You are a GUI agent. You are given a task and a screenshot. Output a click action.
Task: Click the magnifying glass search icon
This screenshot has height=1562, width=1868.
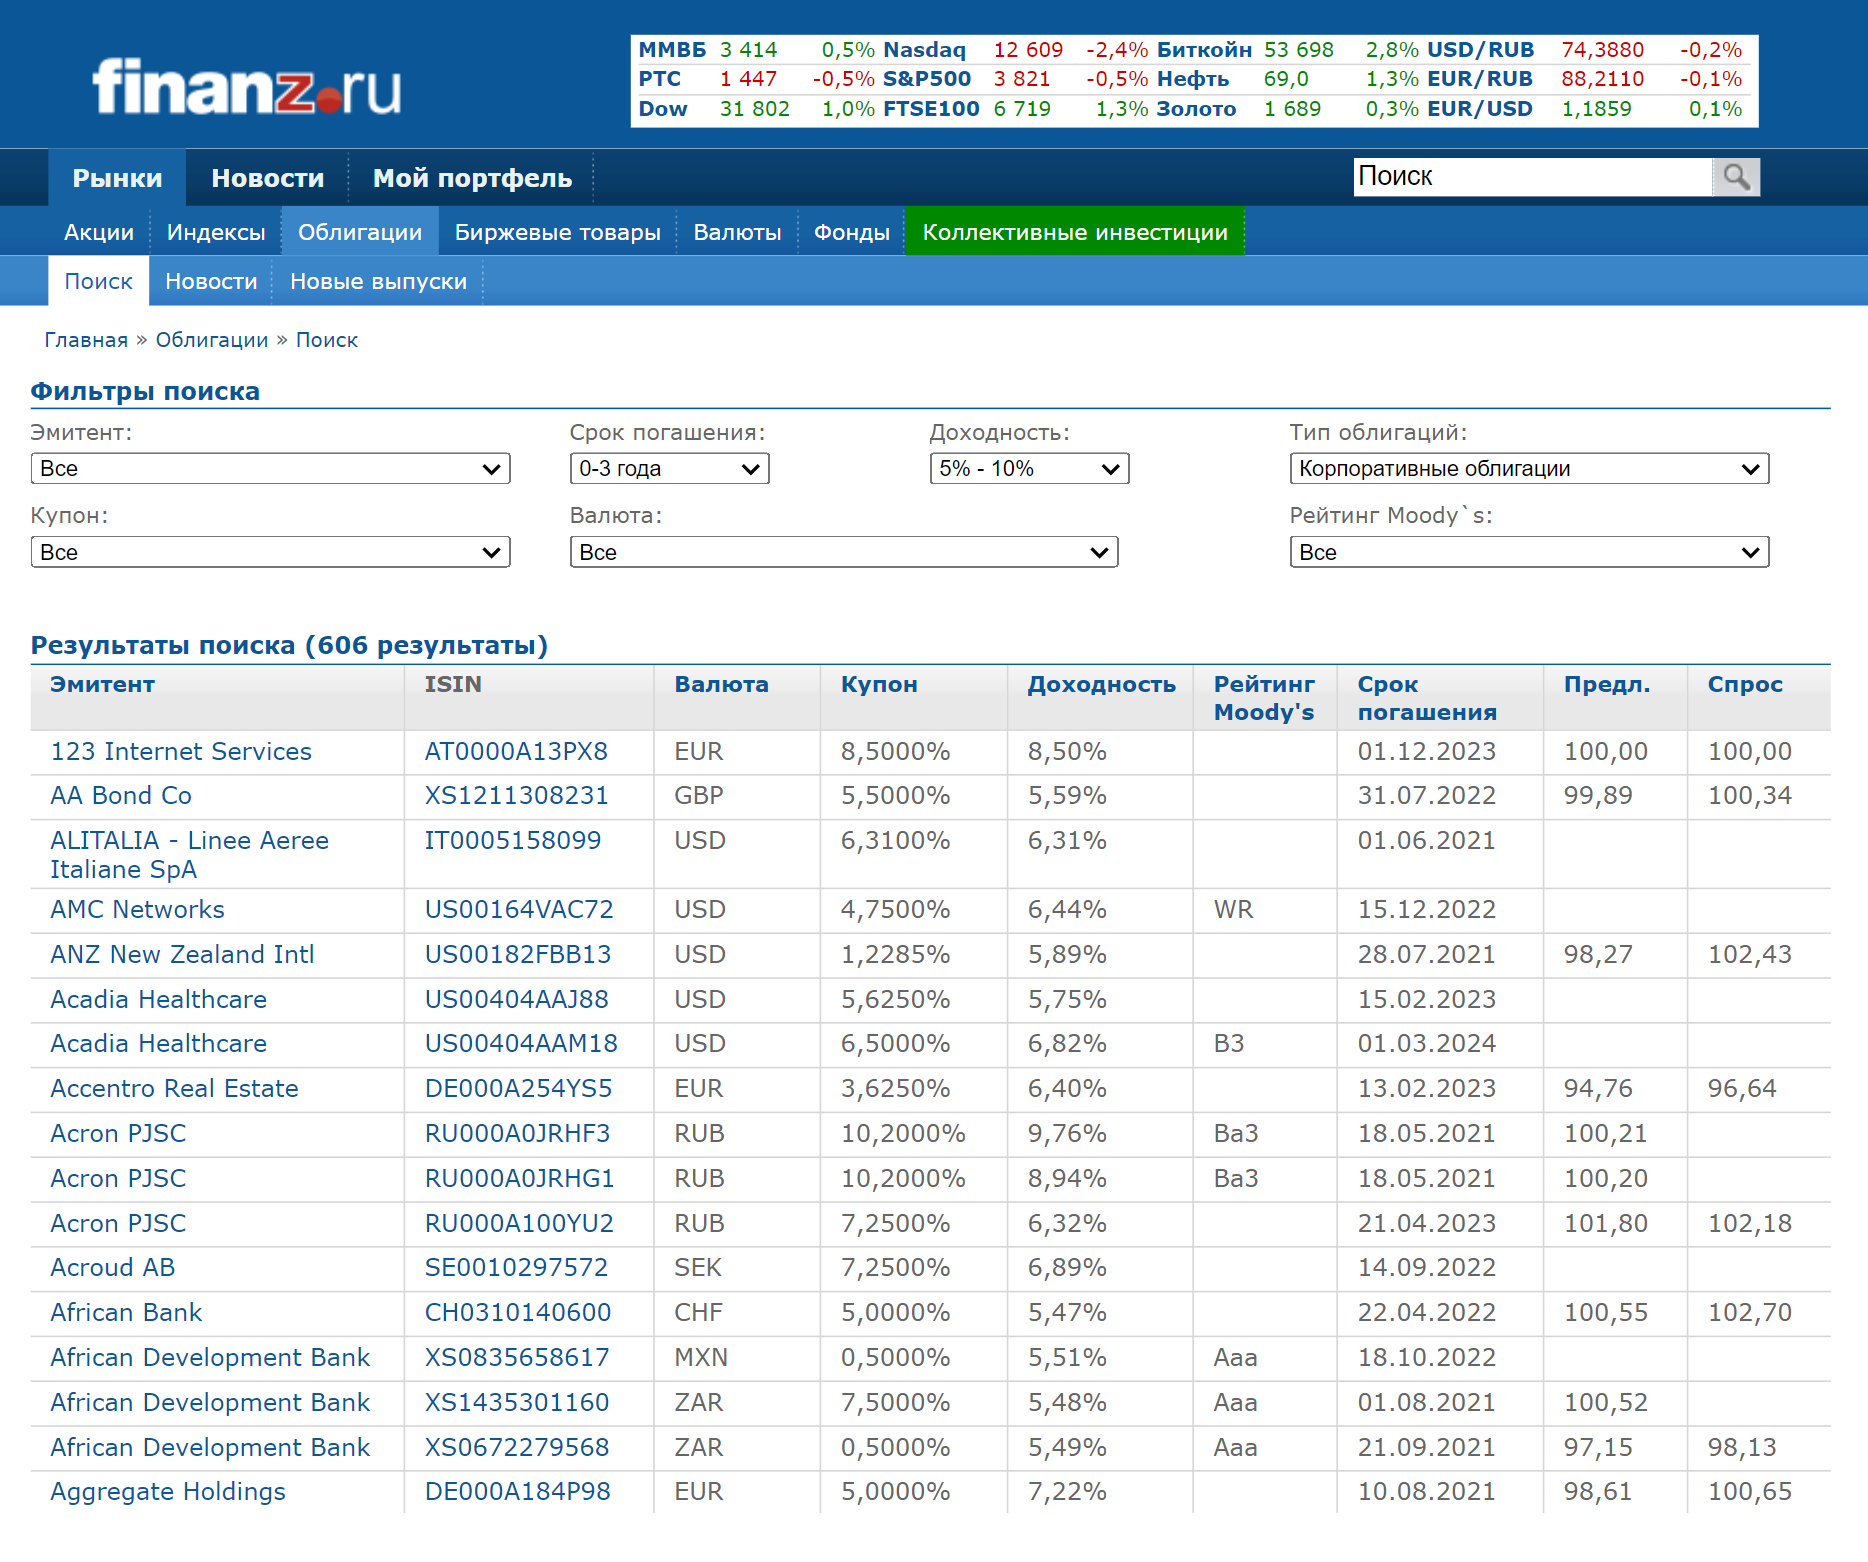pos(1736,177)
